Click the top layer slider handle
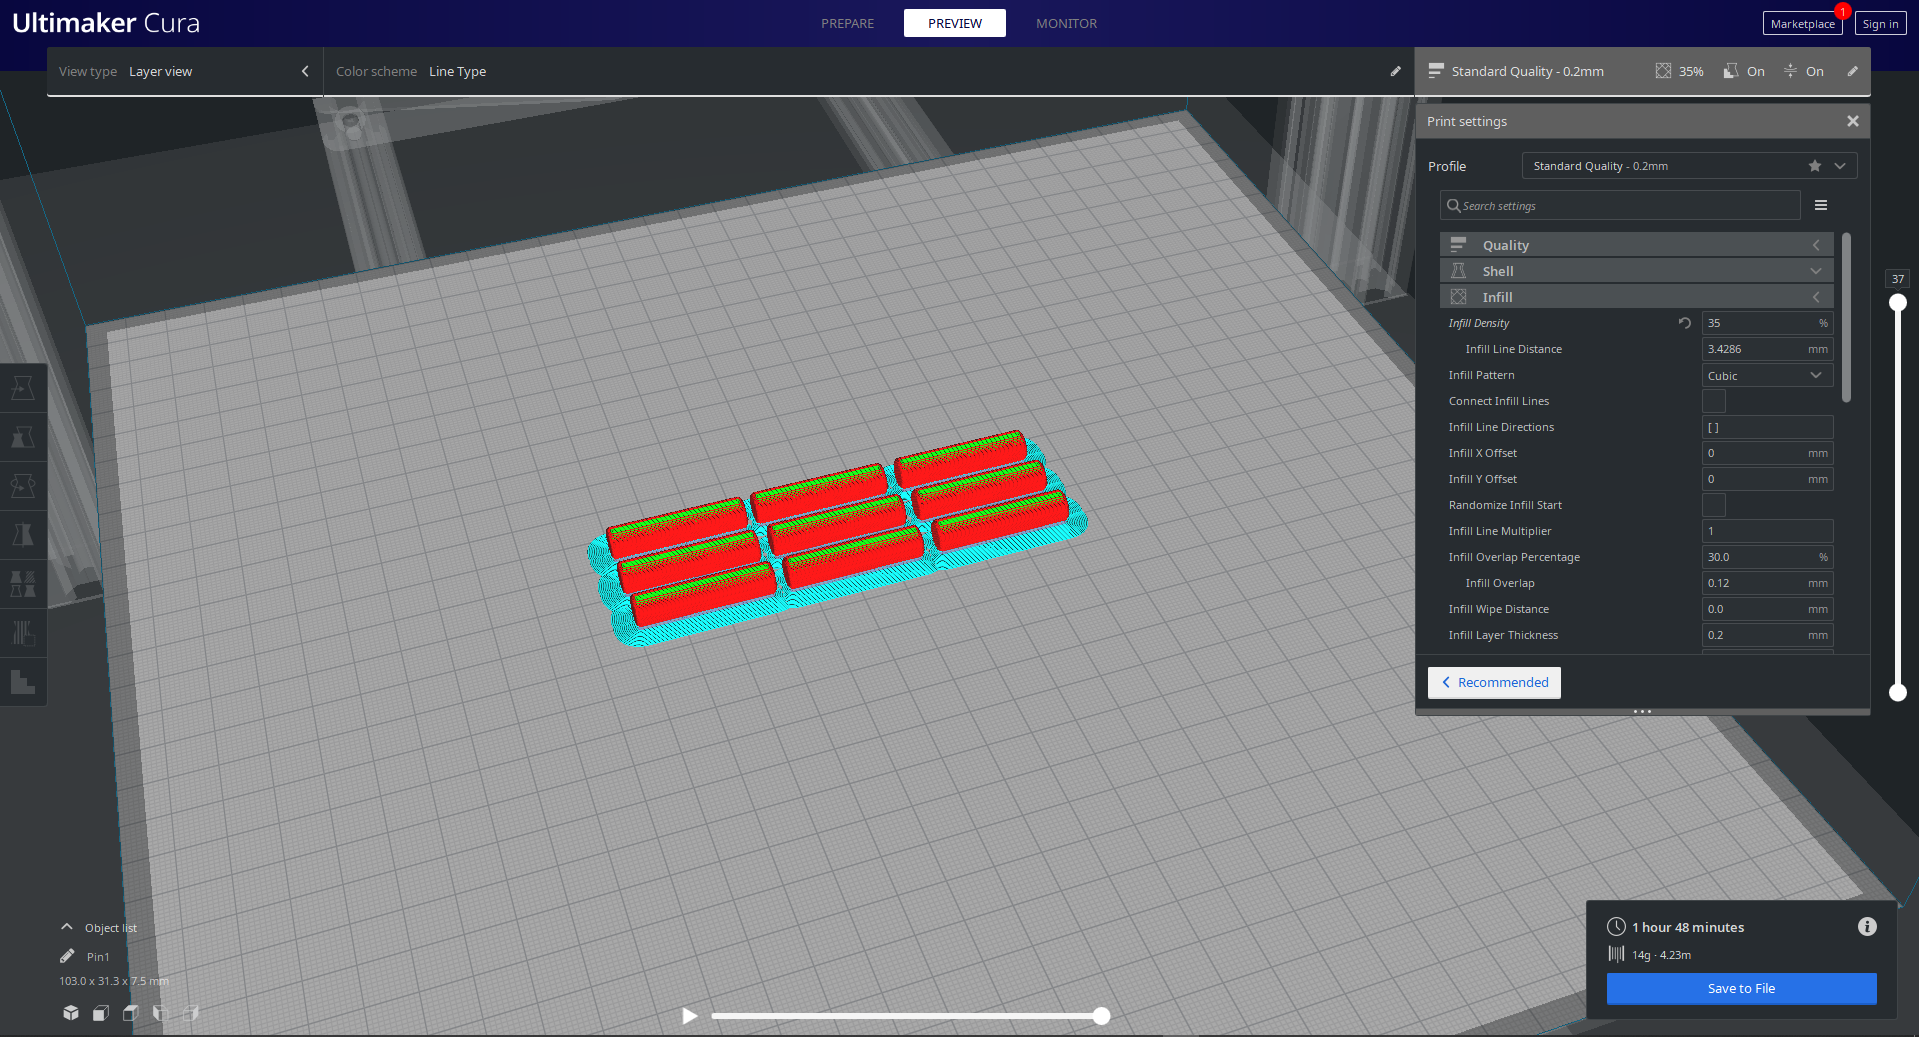 click(x=1897, y=303)
